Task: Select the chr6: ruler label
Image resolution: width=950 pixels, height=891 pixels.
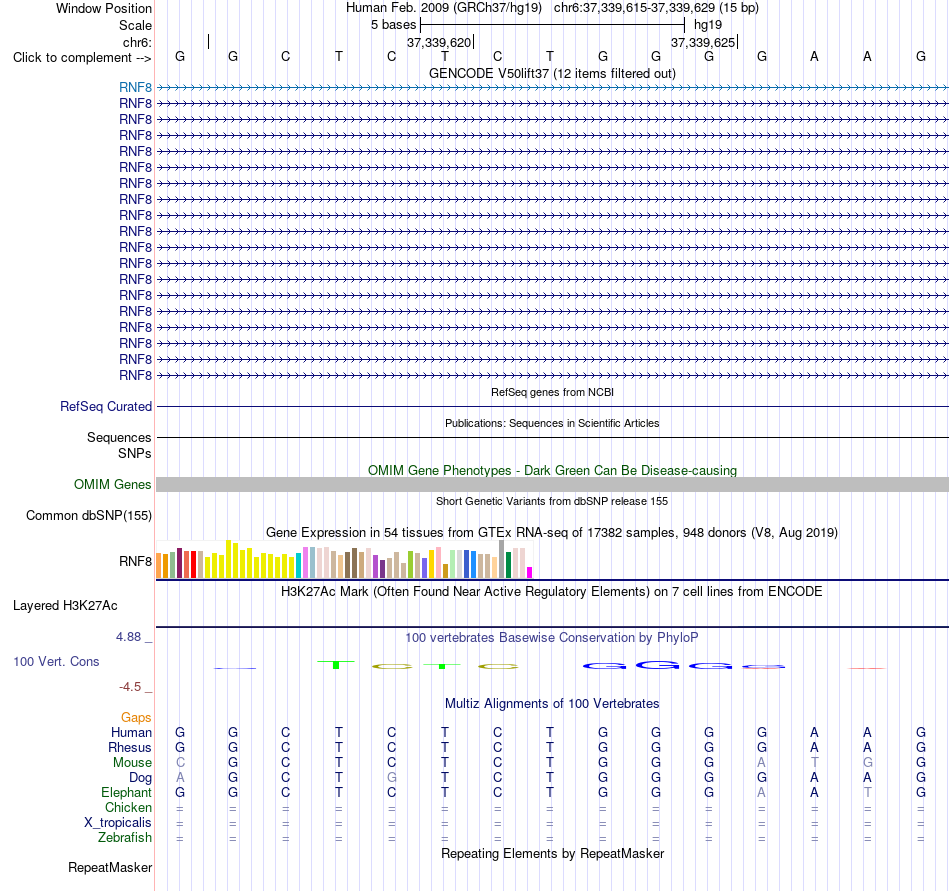Action: point(137,42)
